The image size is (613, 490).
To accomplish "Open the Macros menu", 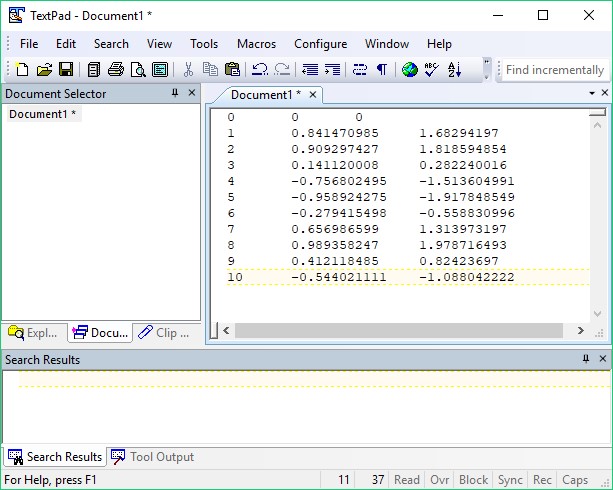I will [x=256, y=44].
